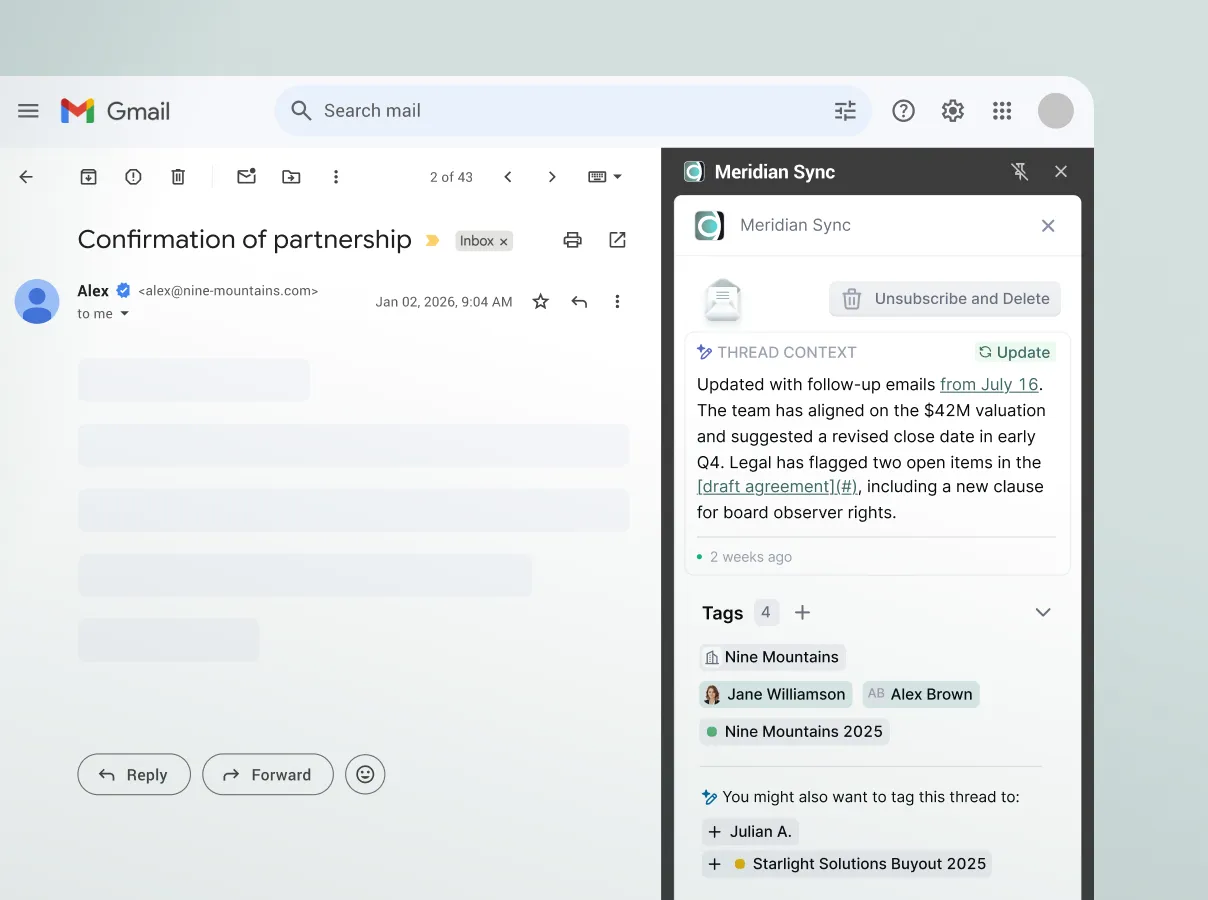Click the tag count badge 4
The image size is (1208, 900).
click(766, 612)
